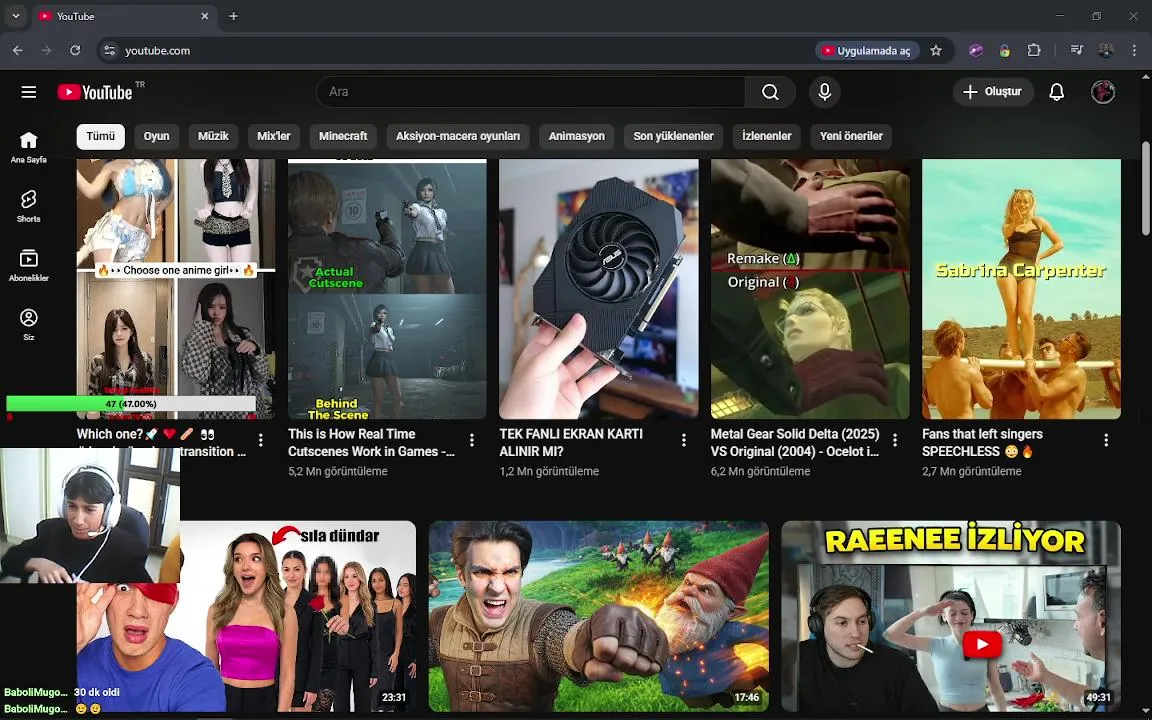Viewport: 1152px width, 720px height.
Task: Open notifications bell
Action: point(1056,92)
